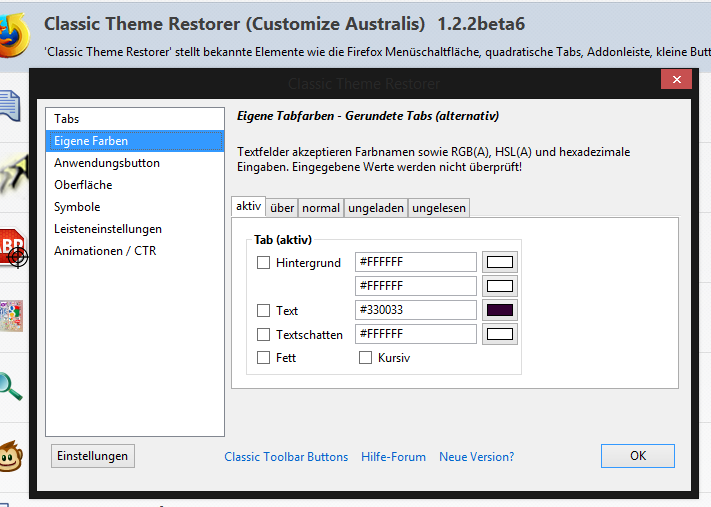
Task: Follow the Classic Toolbar Buttons link
Action: click(286, 457)
